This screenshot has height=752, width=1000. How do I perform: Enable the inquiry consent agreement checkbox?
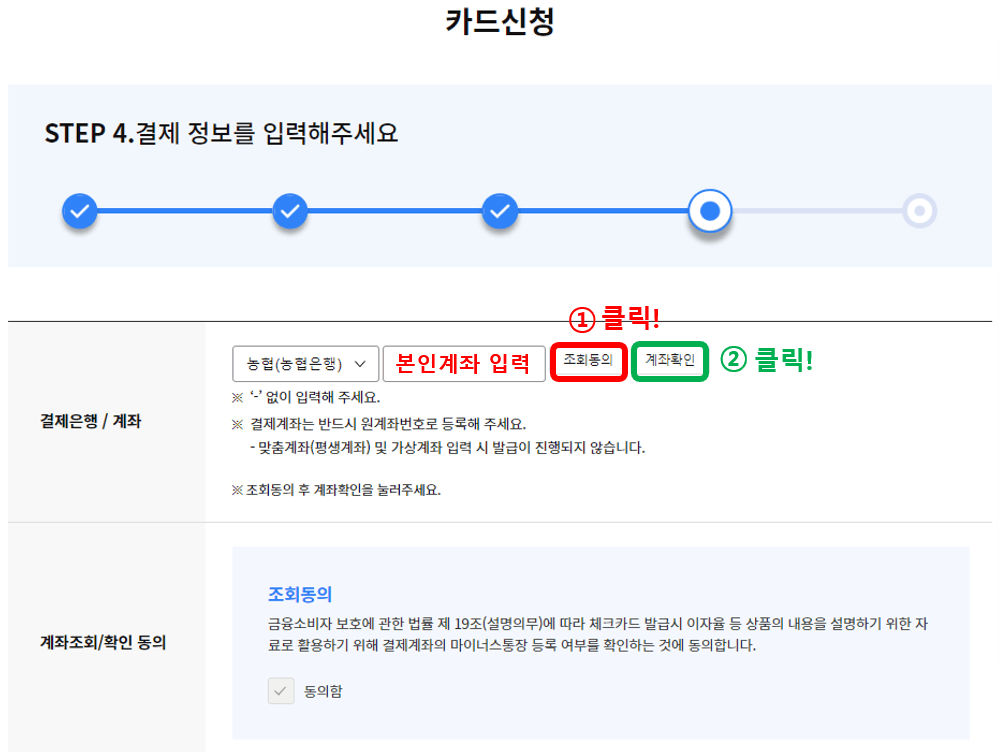[x=281, y=690]
